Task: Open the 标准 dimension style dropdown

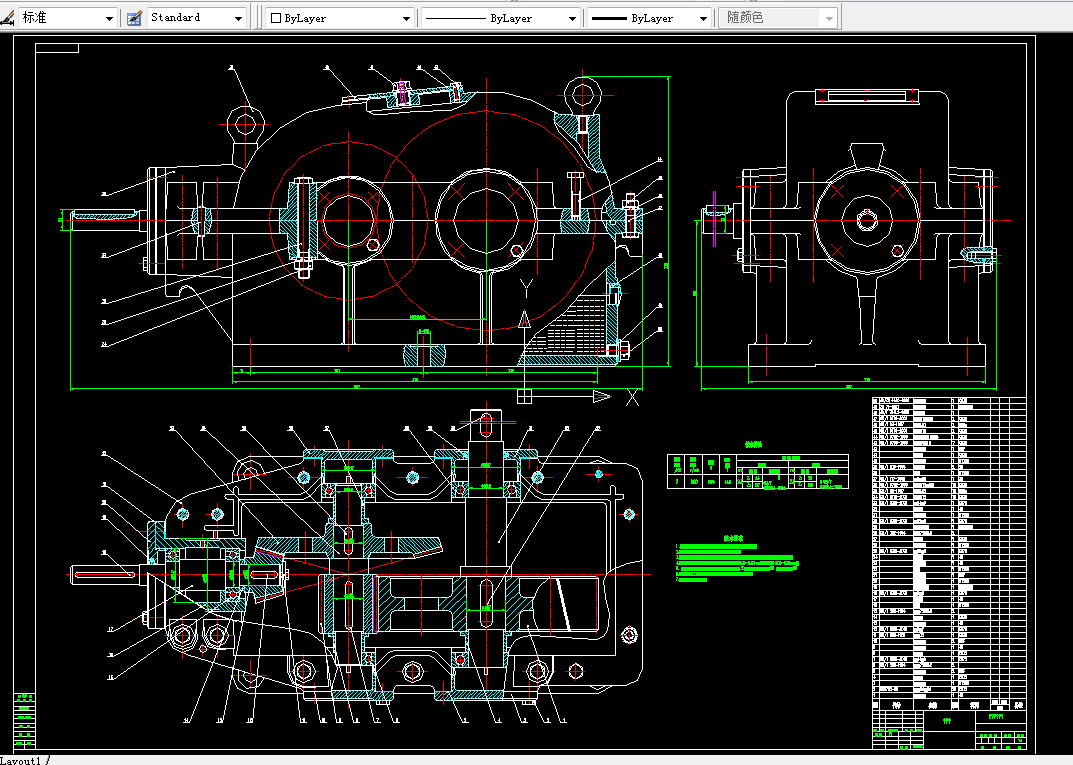Action: pyautogui.click(x=67, y=18)
